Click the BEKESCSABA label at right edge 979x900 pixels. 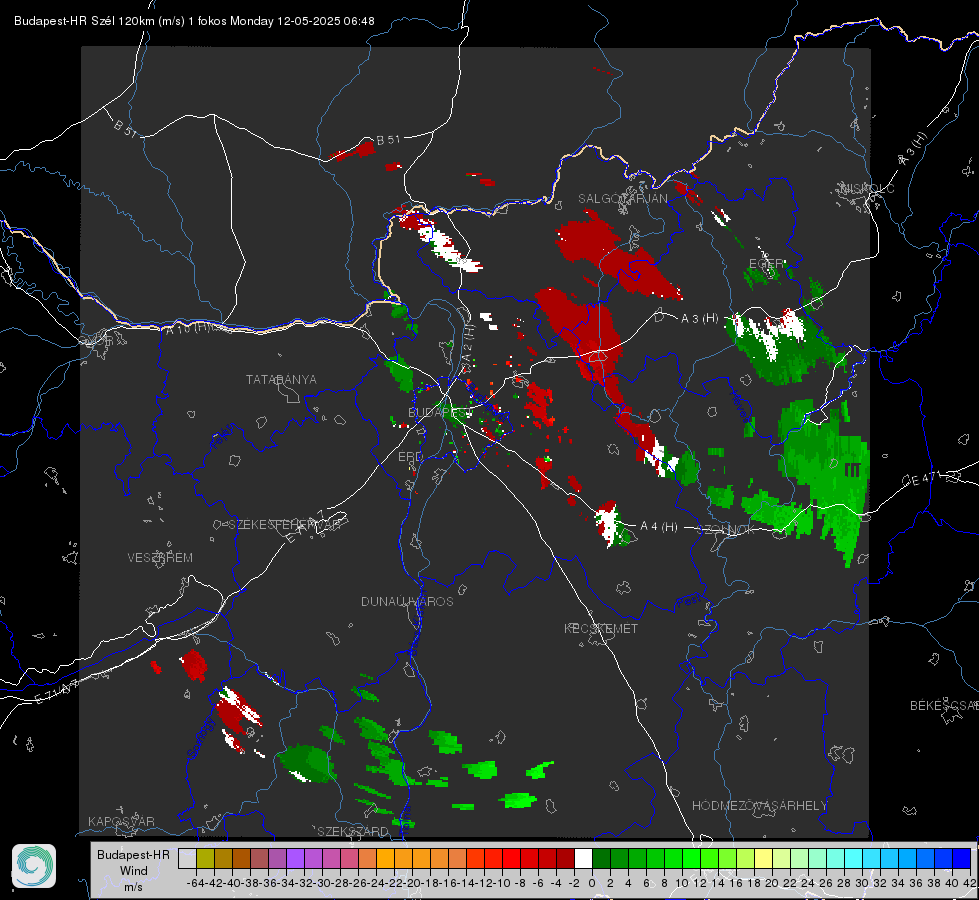pyautogui.click(x=944, y=706)
